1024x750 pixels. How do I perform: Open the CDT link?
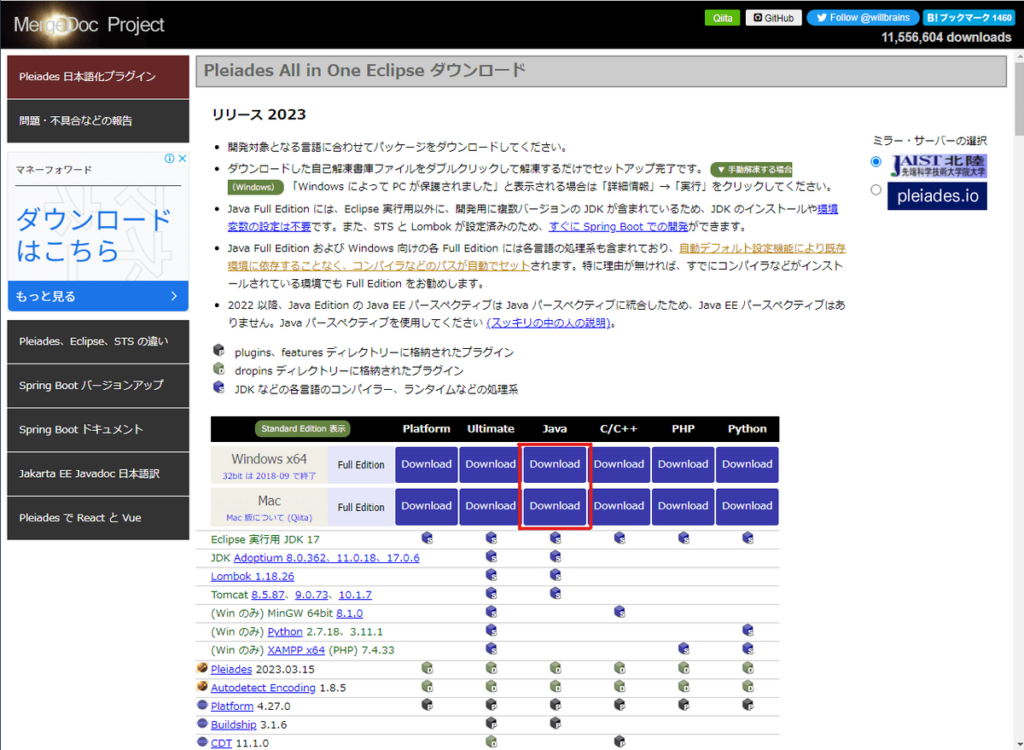[221, 743]
